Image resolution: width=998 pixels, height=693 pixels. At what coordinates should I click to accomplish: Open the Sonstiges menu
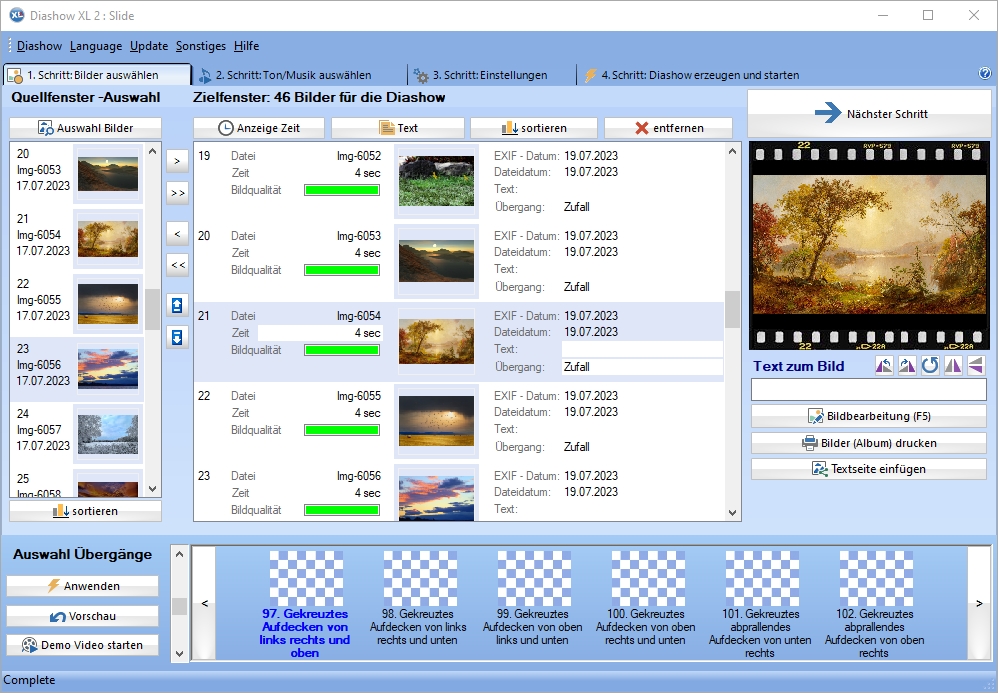(x=200, y=46)
